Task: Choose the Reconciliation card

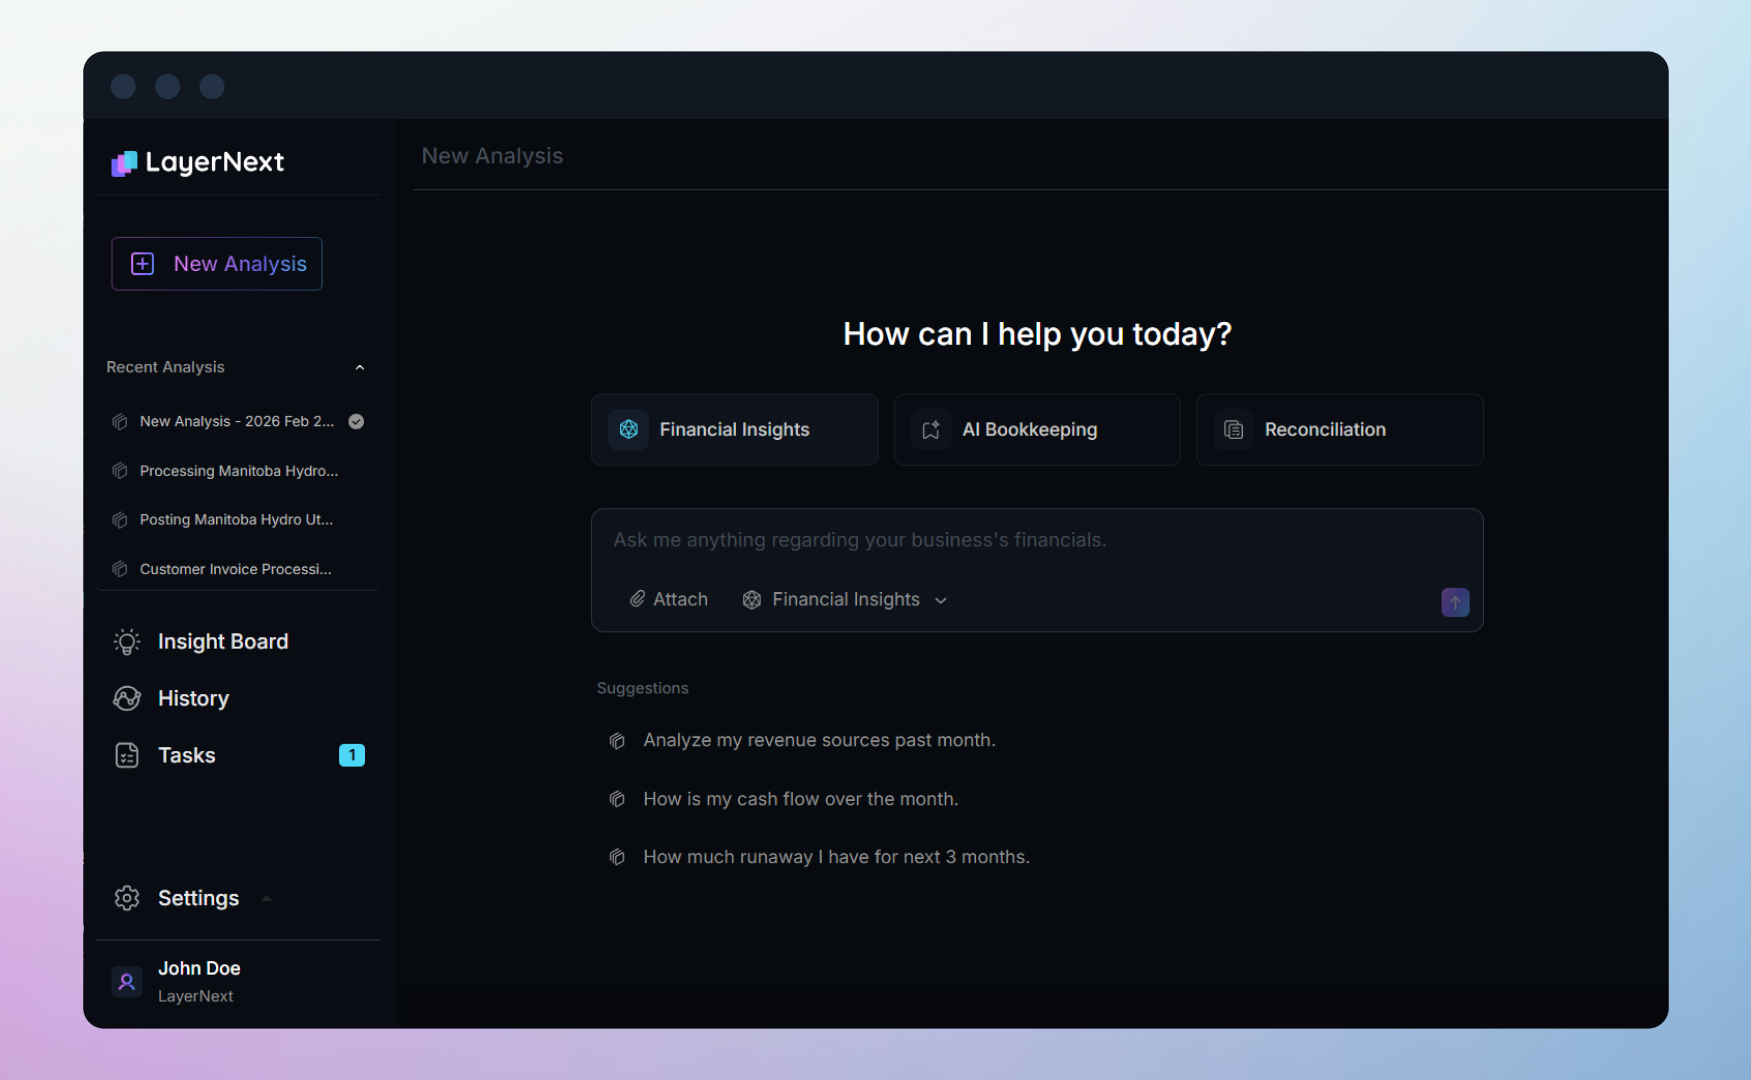Action: (1340, 430)
